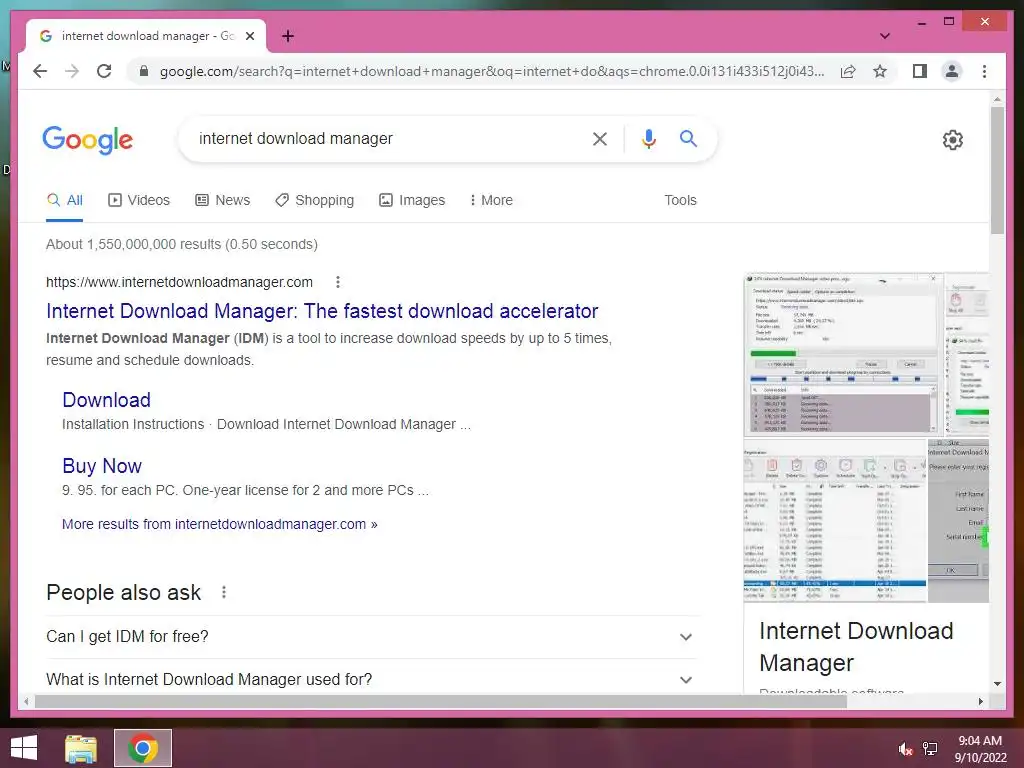Viewport: 1024px width, 768px height.
Task: Switch to Videos results
Action: (139, 200)
